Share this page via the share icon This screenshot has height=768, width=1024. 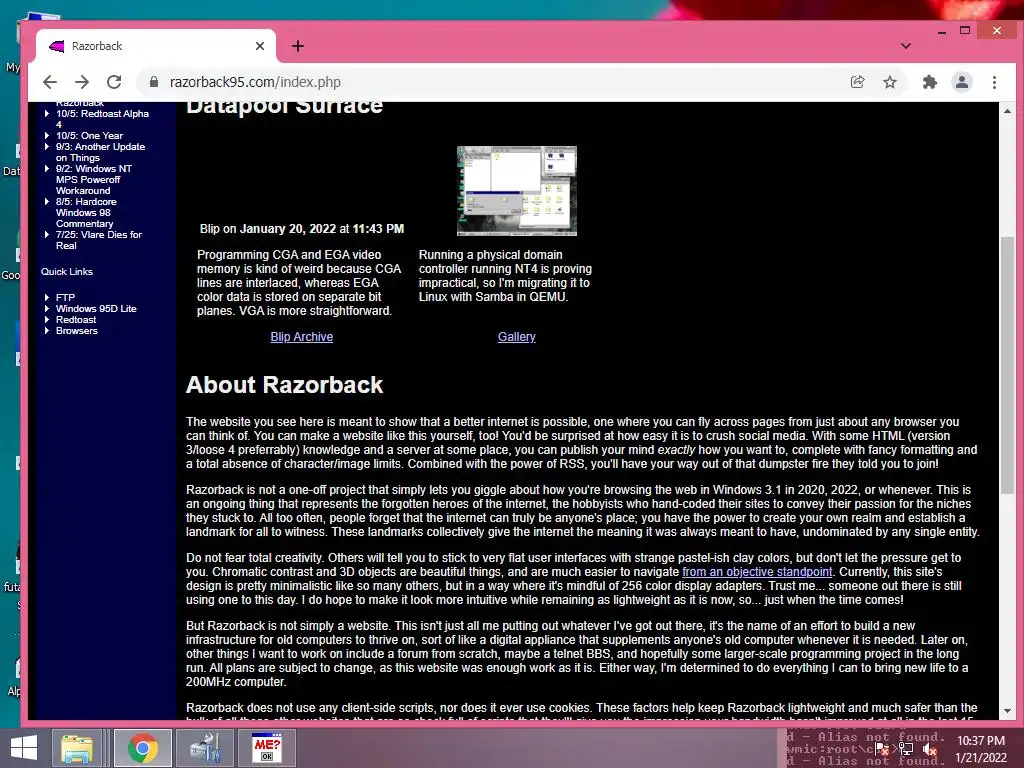point(857,82)
